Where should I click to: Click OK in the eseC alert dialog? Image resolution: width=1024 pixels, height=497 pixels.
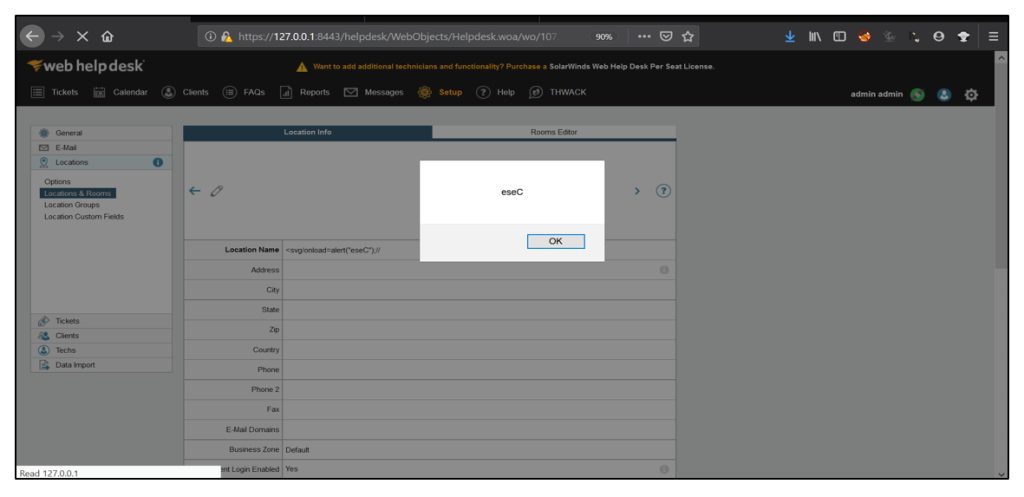[555, 241]
